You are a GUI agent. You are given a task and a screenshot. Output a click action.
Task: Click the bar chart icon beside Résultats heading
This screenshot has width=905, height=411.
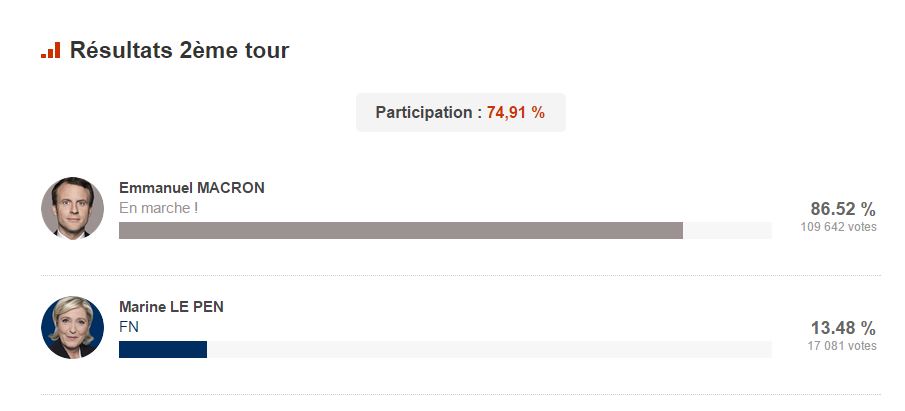(x=50, y=50)
